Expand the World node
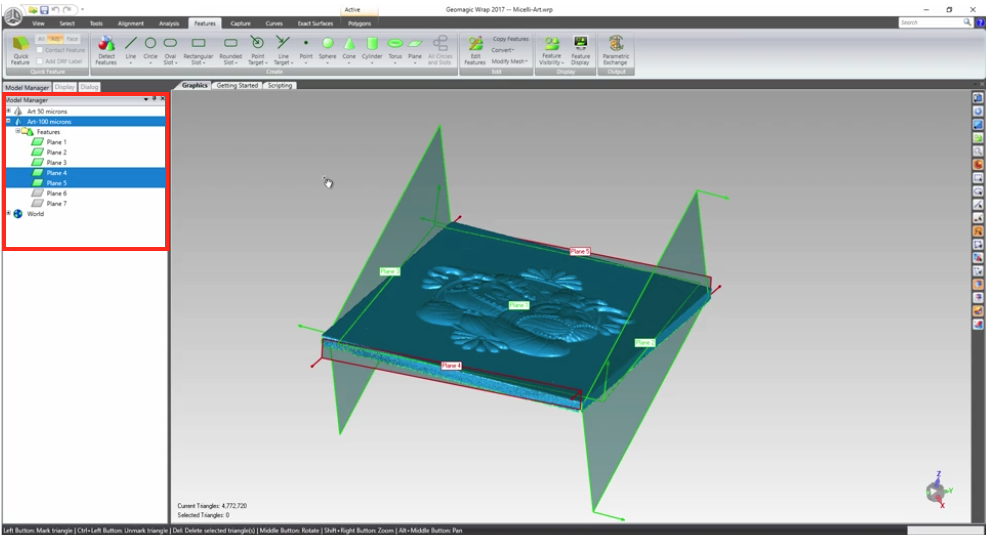 (8, 213)
